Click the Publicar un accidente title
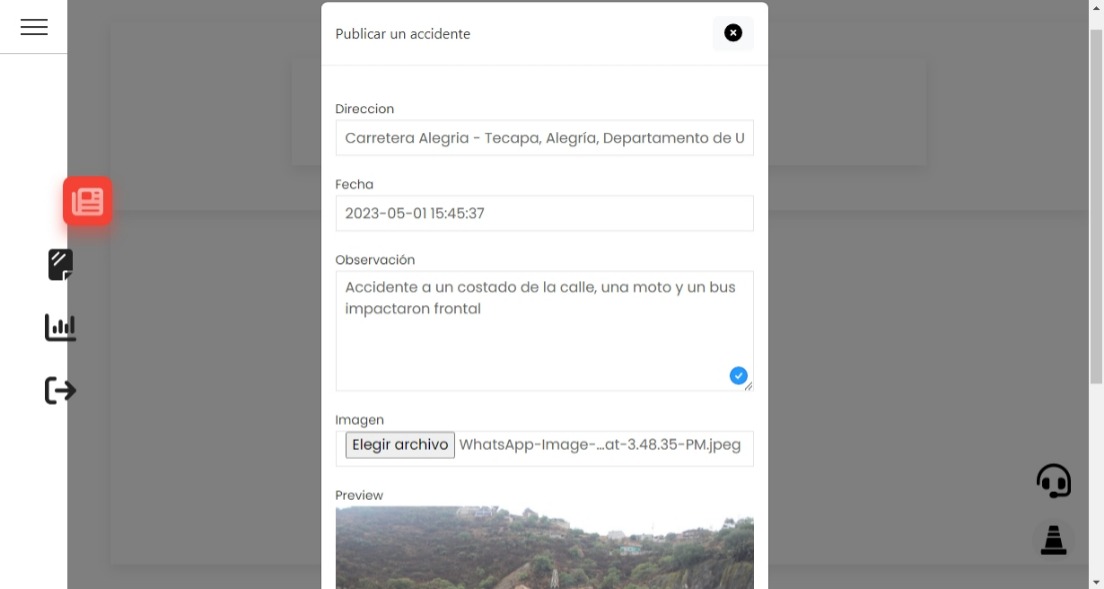 pos(402,33)
